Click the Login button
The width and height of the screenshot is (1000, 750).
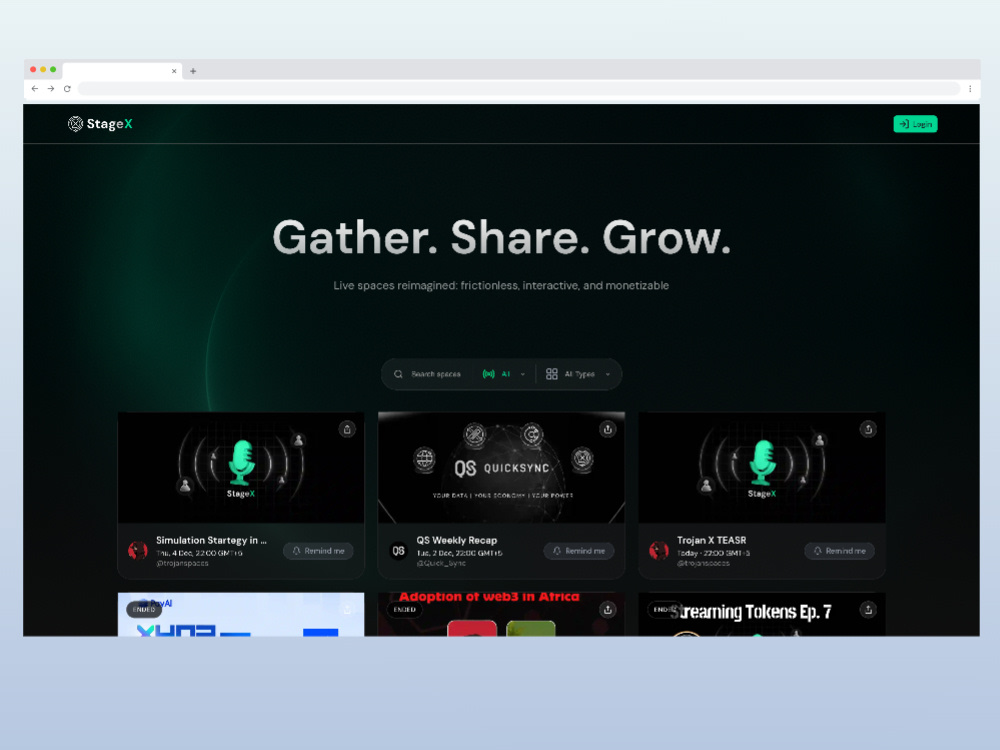915,124
